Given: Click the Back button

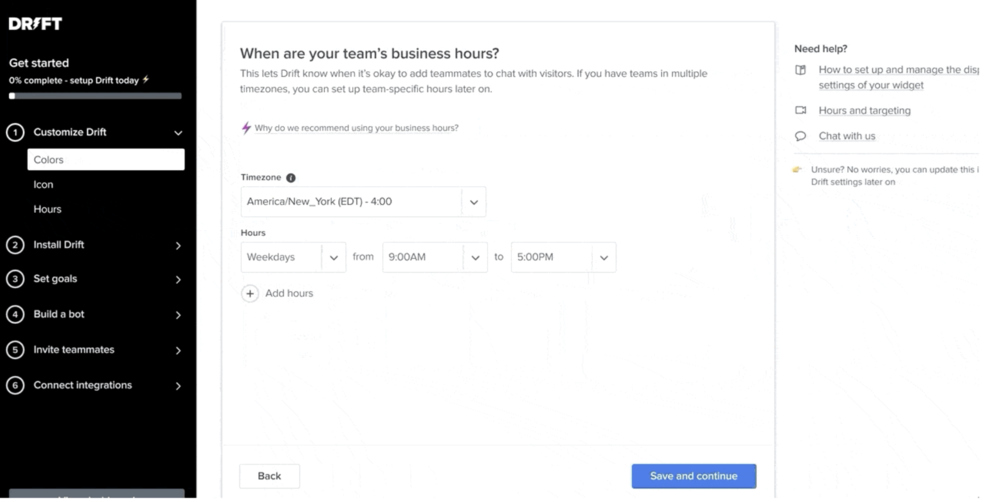Looking at the screenshot, I should [269, 476].
